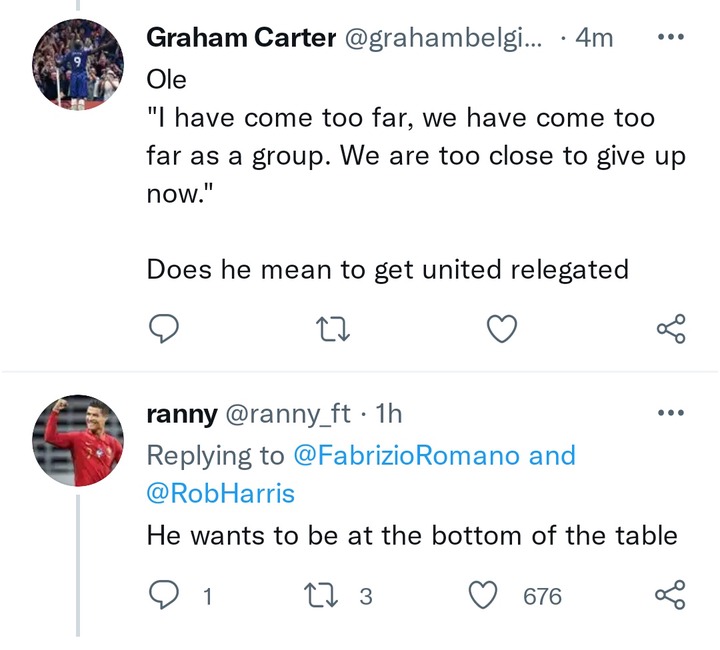Reply to ranny's tweet
Screen dimensions: 720x650
[163, 595]
